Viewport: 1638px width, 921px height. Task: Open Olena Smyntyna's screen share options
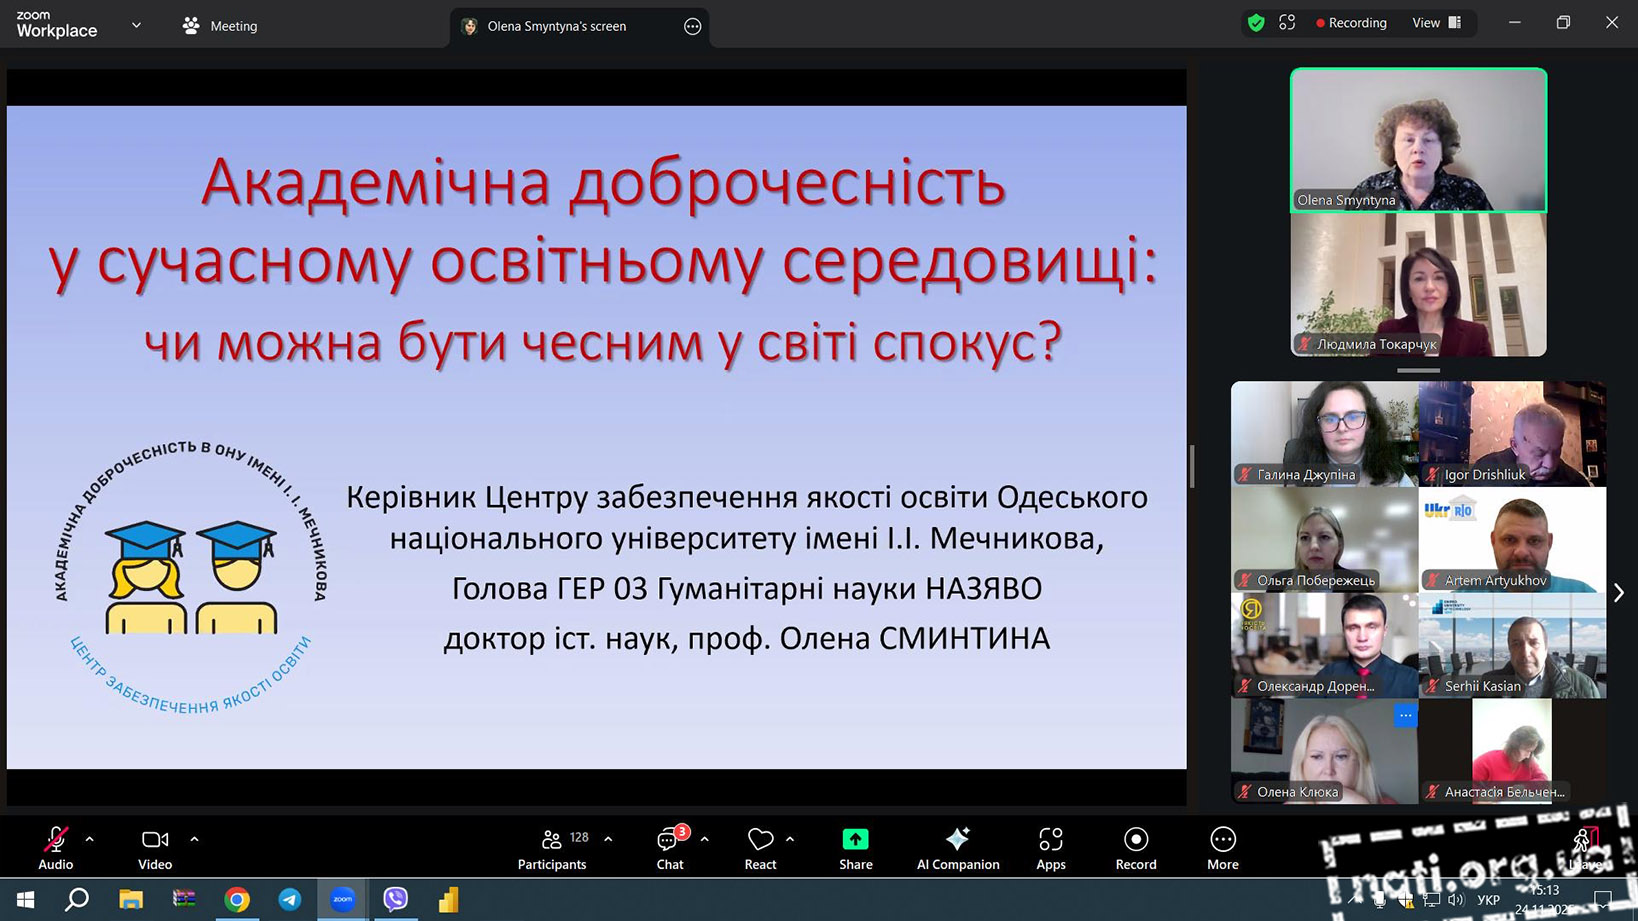tap(692, 27)
